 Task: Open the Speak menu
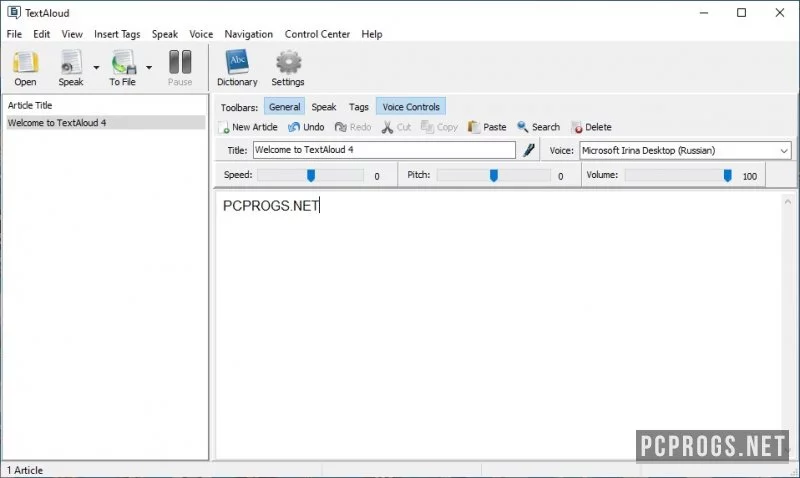pyautogui.click(x=165, y=34)
